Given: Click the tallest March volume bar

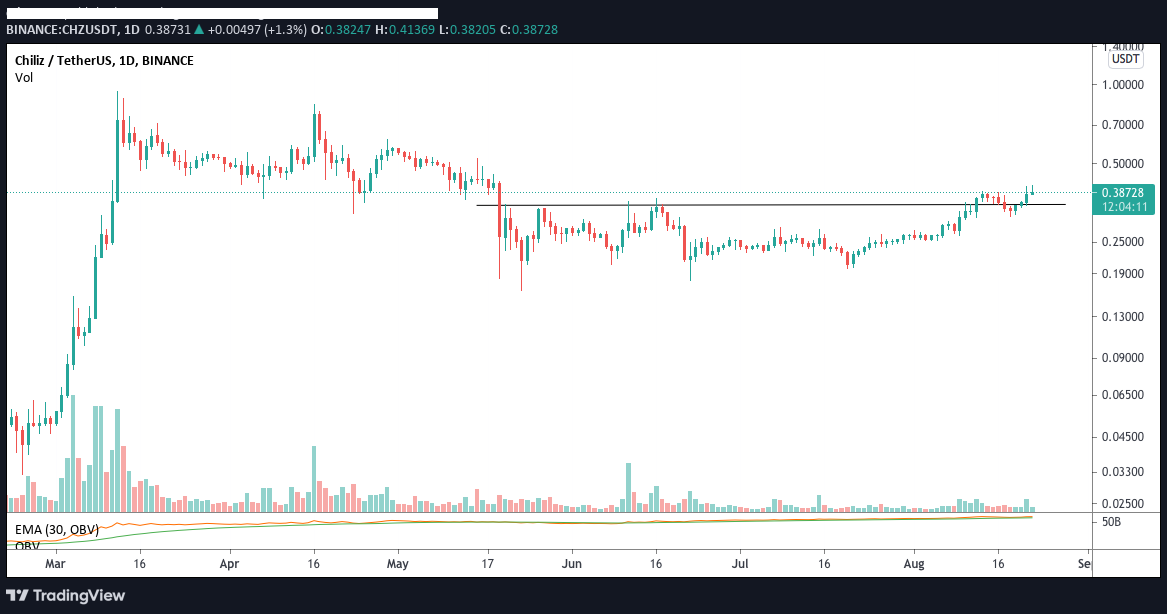Looking at the screenshot, I should (x=73, y=454).
